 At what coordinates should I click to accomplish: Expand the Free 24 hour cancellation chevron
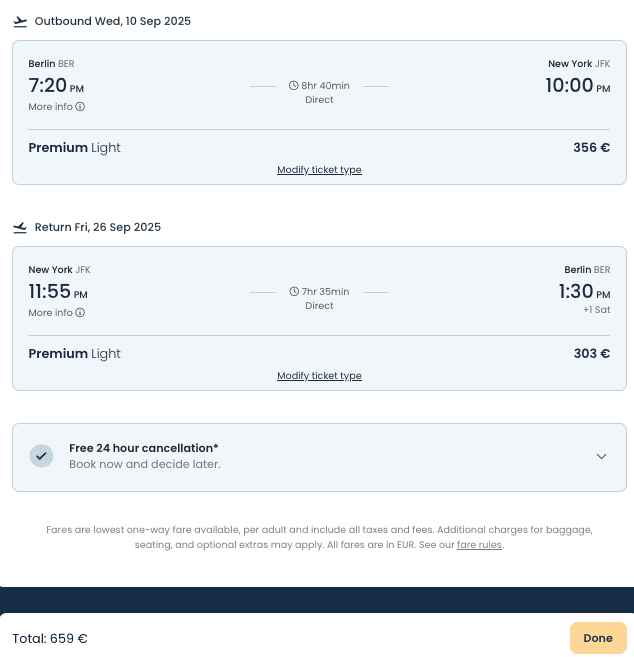601,456
